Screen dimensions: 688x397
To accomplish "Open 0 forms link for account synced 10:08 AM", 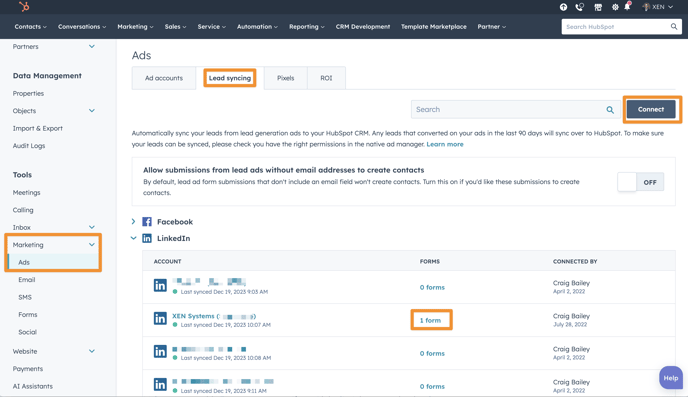I will pyautogui.click(x=432, y=353).
